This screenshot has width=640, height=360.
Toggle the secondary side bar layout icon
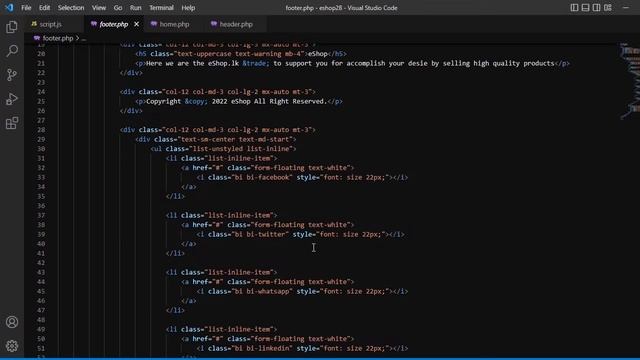click(x=596, y=8)
